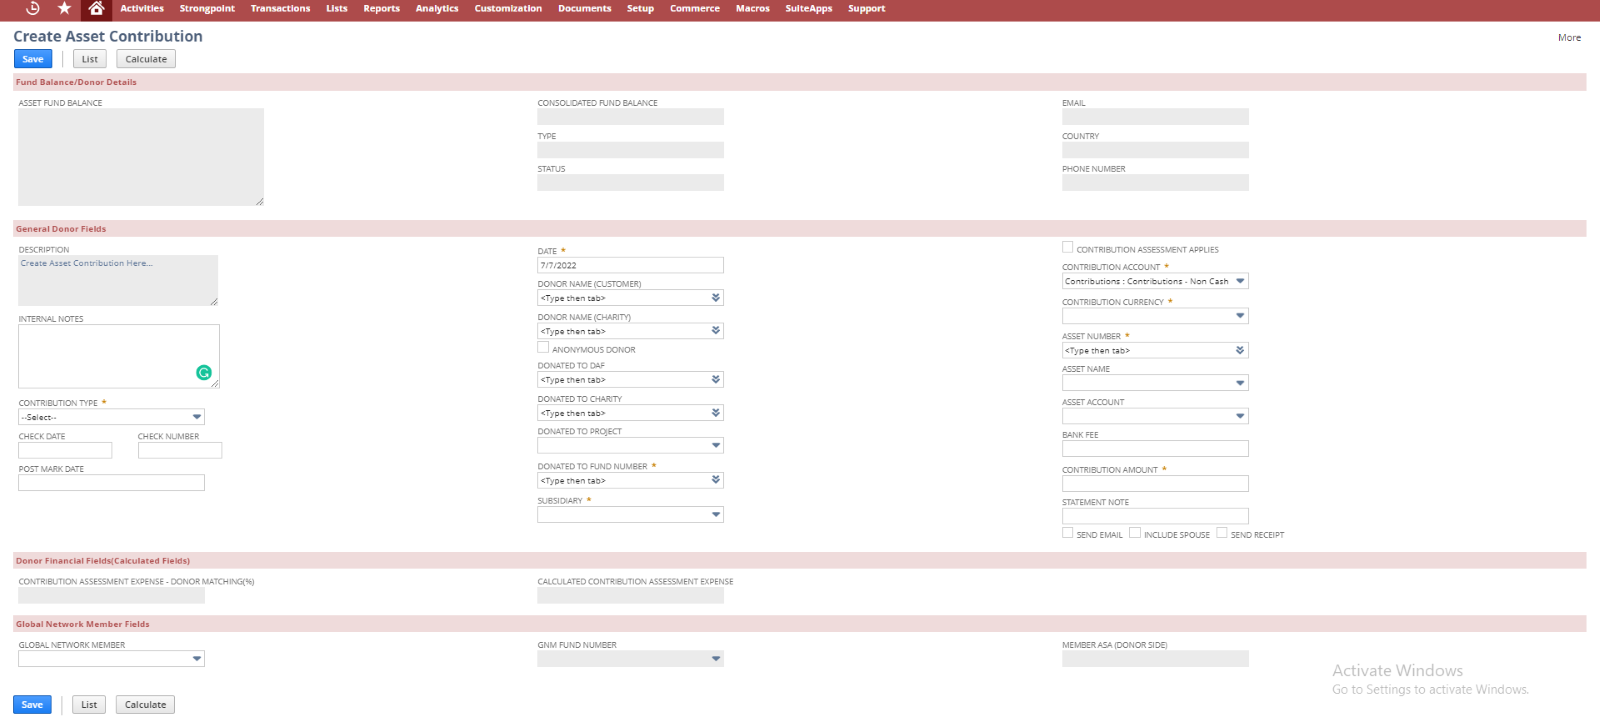Expand the Subsidiary dropdown
This screenshot has height=728, width=1600.
[716, 515]
